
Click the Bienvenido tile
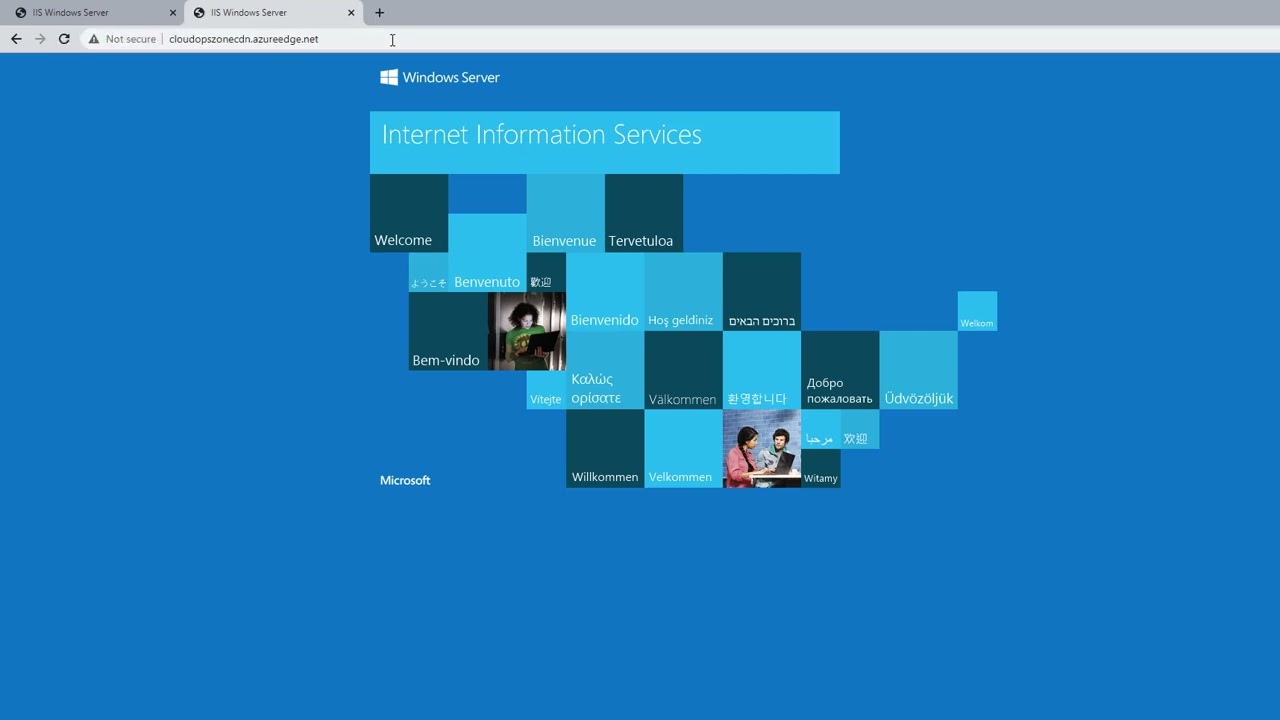click(605, 292)
